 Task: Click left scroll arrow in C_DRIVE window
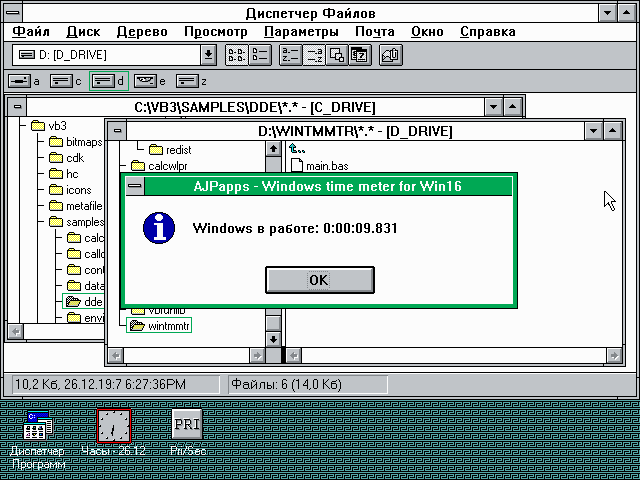point(16,331)
